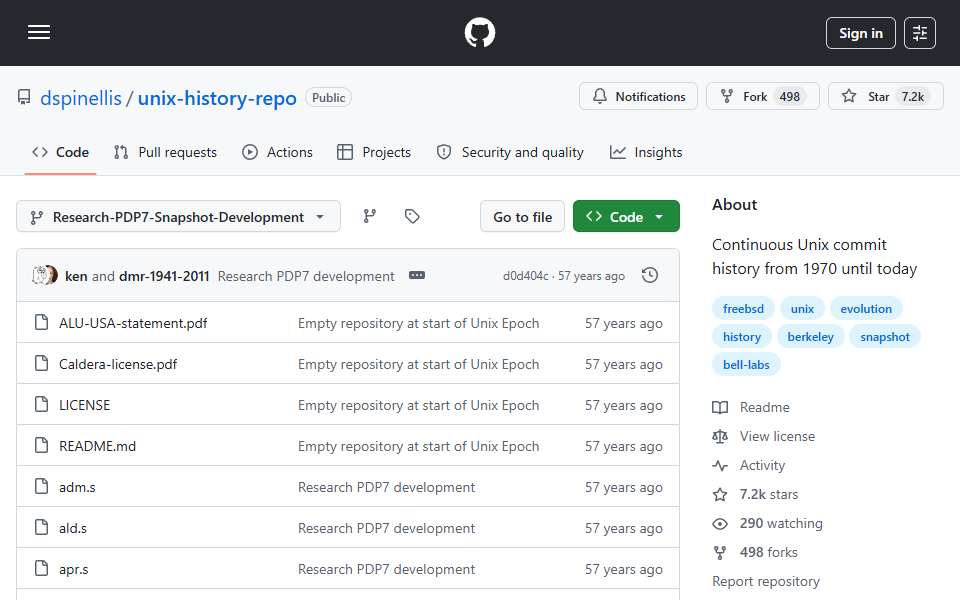The image size is (960, 600).
Task: Expand commit details ellipsis button
Action: (x=417, y=276)
